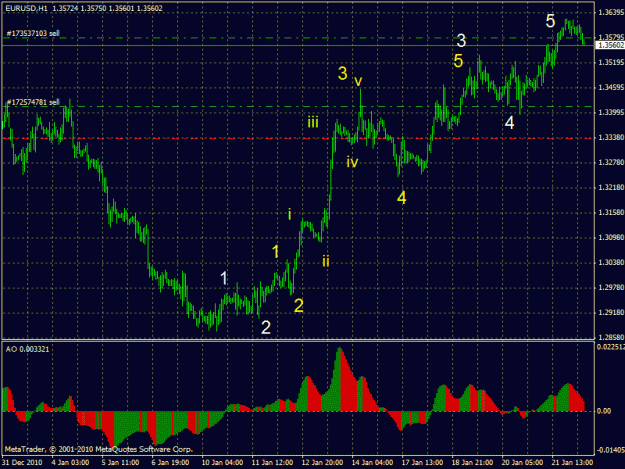Click the 1.35195 price axis value

pos(611,63)
